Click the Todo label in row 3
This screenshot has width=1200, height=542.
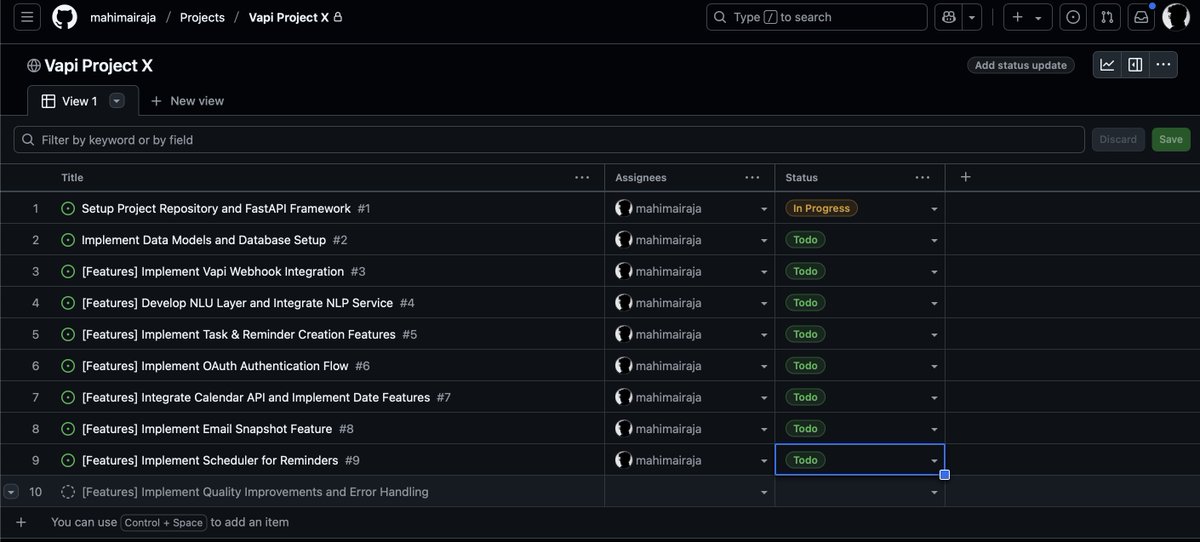pyautogui.click(x=805, y=272)
